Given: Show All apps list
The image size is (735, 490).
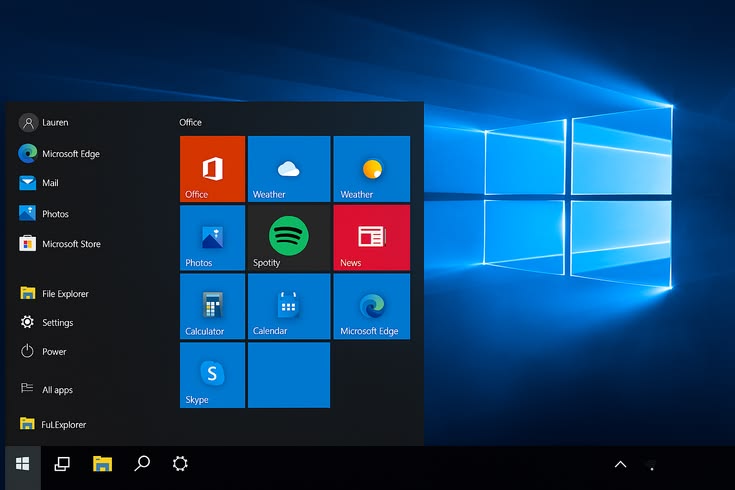Looking at the screenshot, I should click(46, 390).
